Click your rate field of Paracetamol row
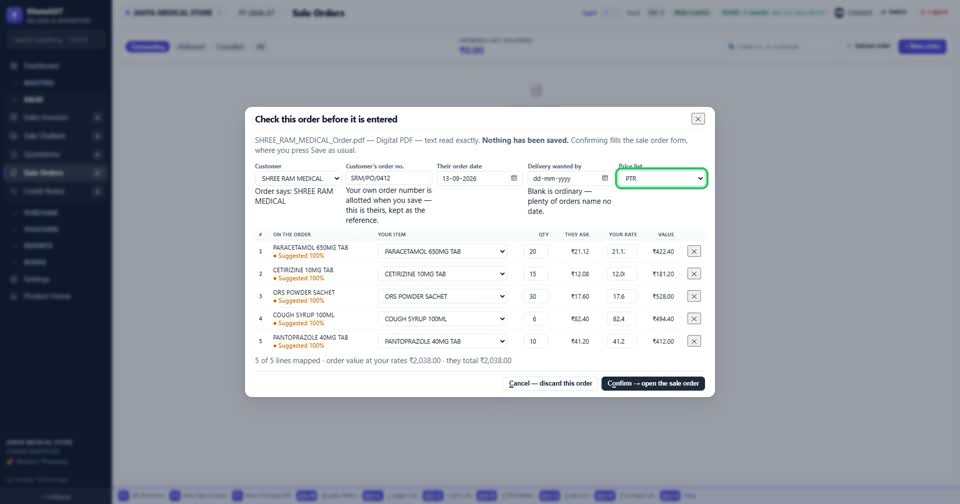This screenshot has width=960, height=504. [621, 251]
